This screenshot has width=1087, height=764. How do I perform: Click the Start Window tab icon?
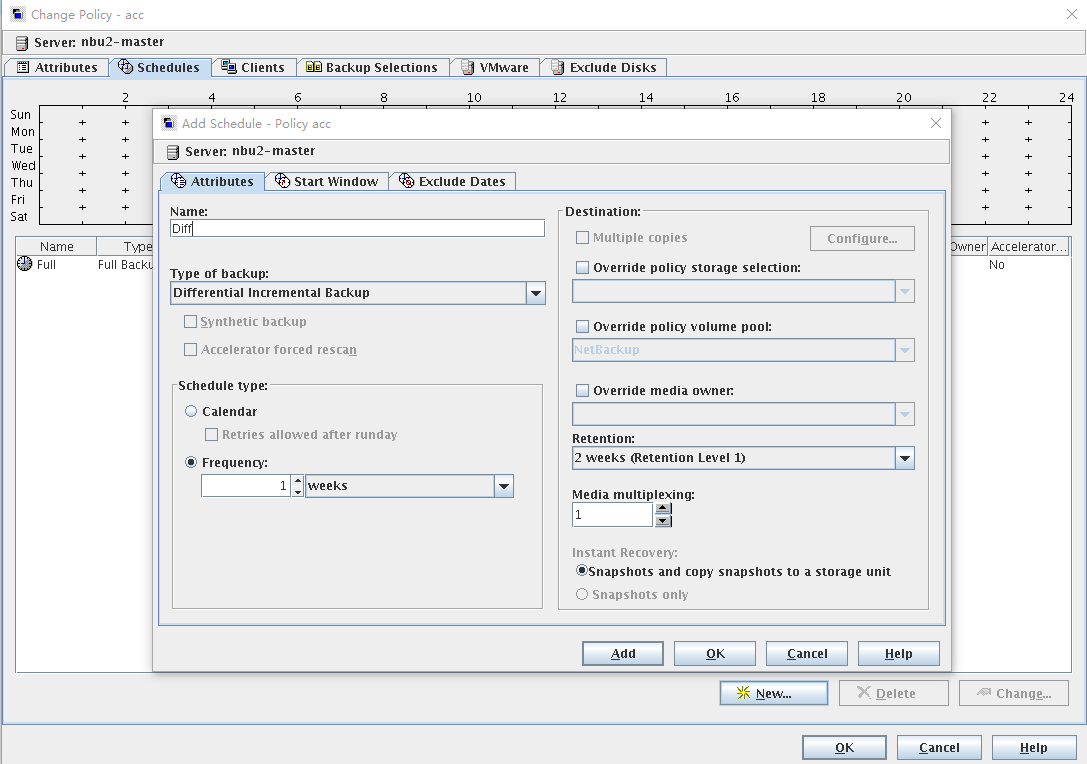[282, 181]
